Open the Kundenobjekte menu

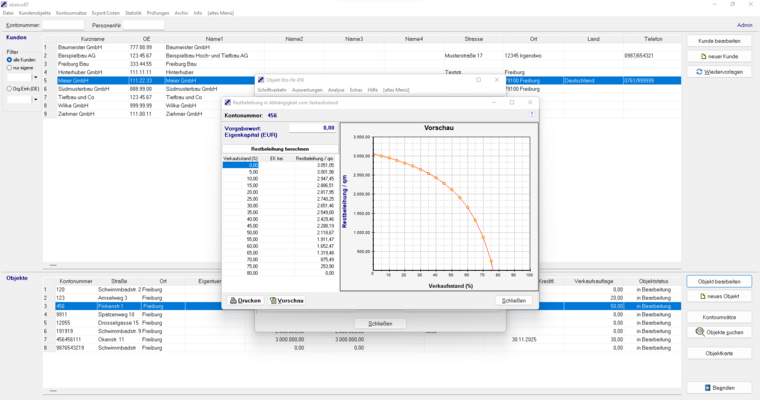point(35,13)
